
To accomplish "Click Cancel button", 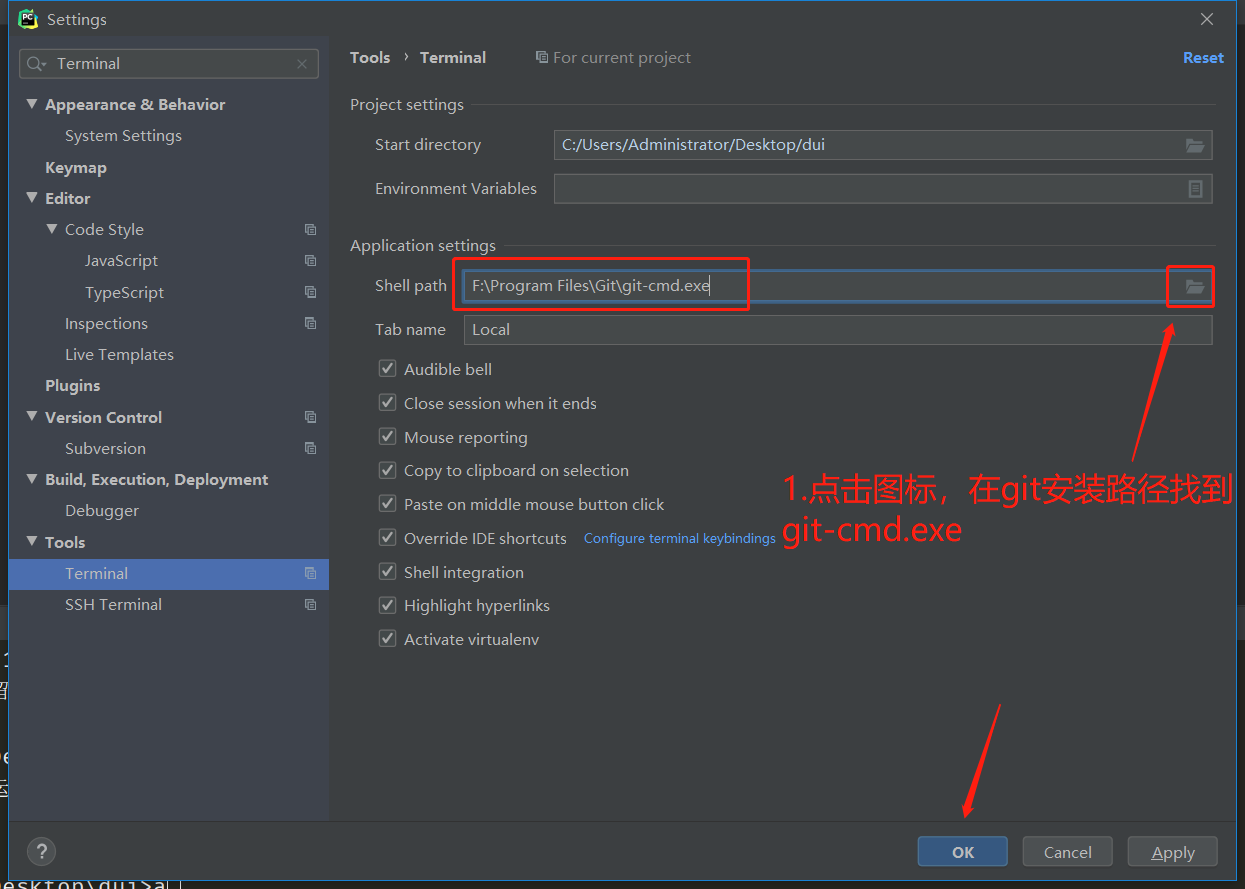I will click(x=1068, y=852).
